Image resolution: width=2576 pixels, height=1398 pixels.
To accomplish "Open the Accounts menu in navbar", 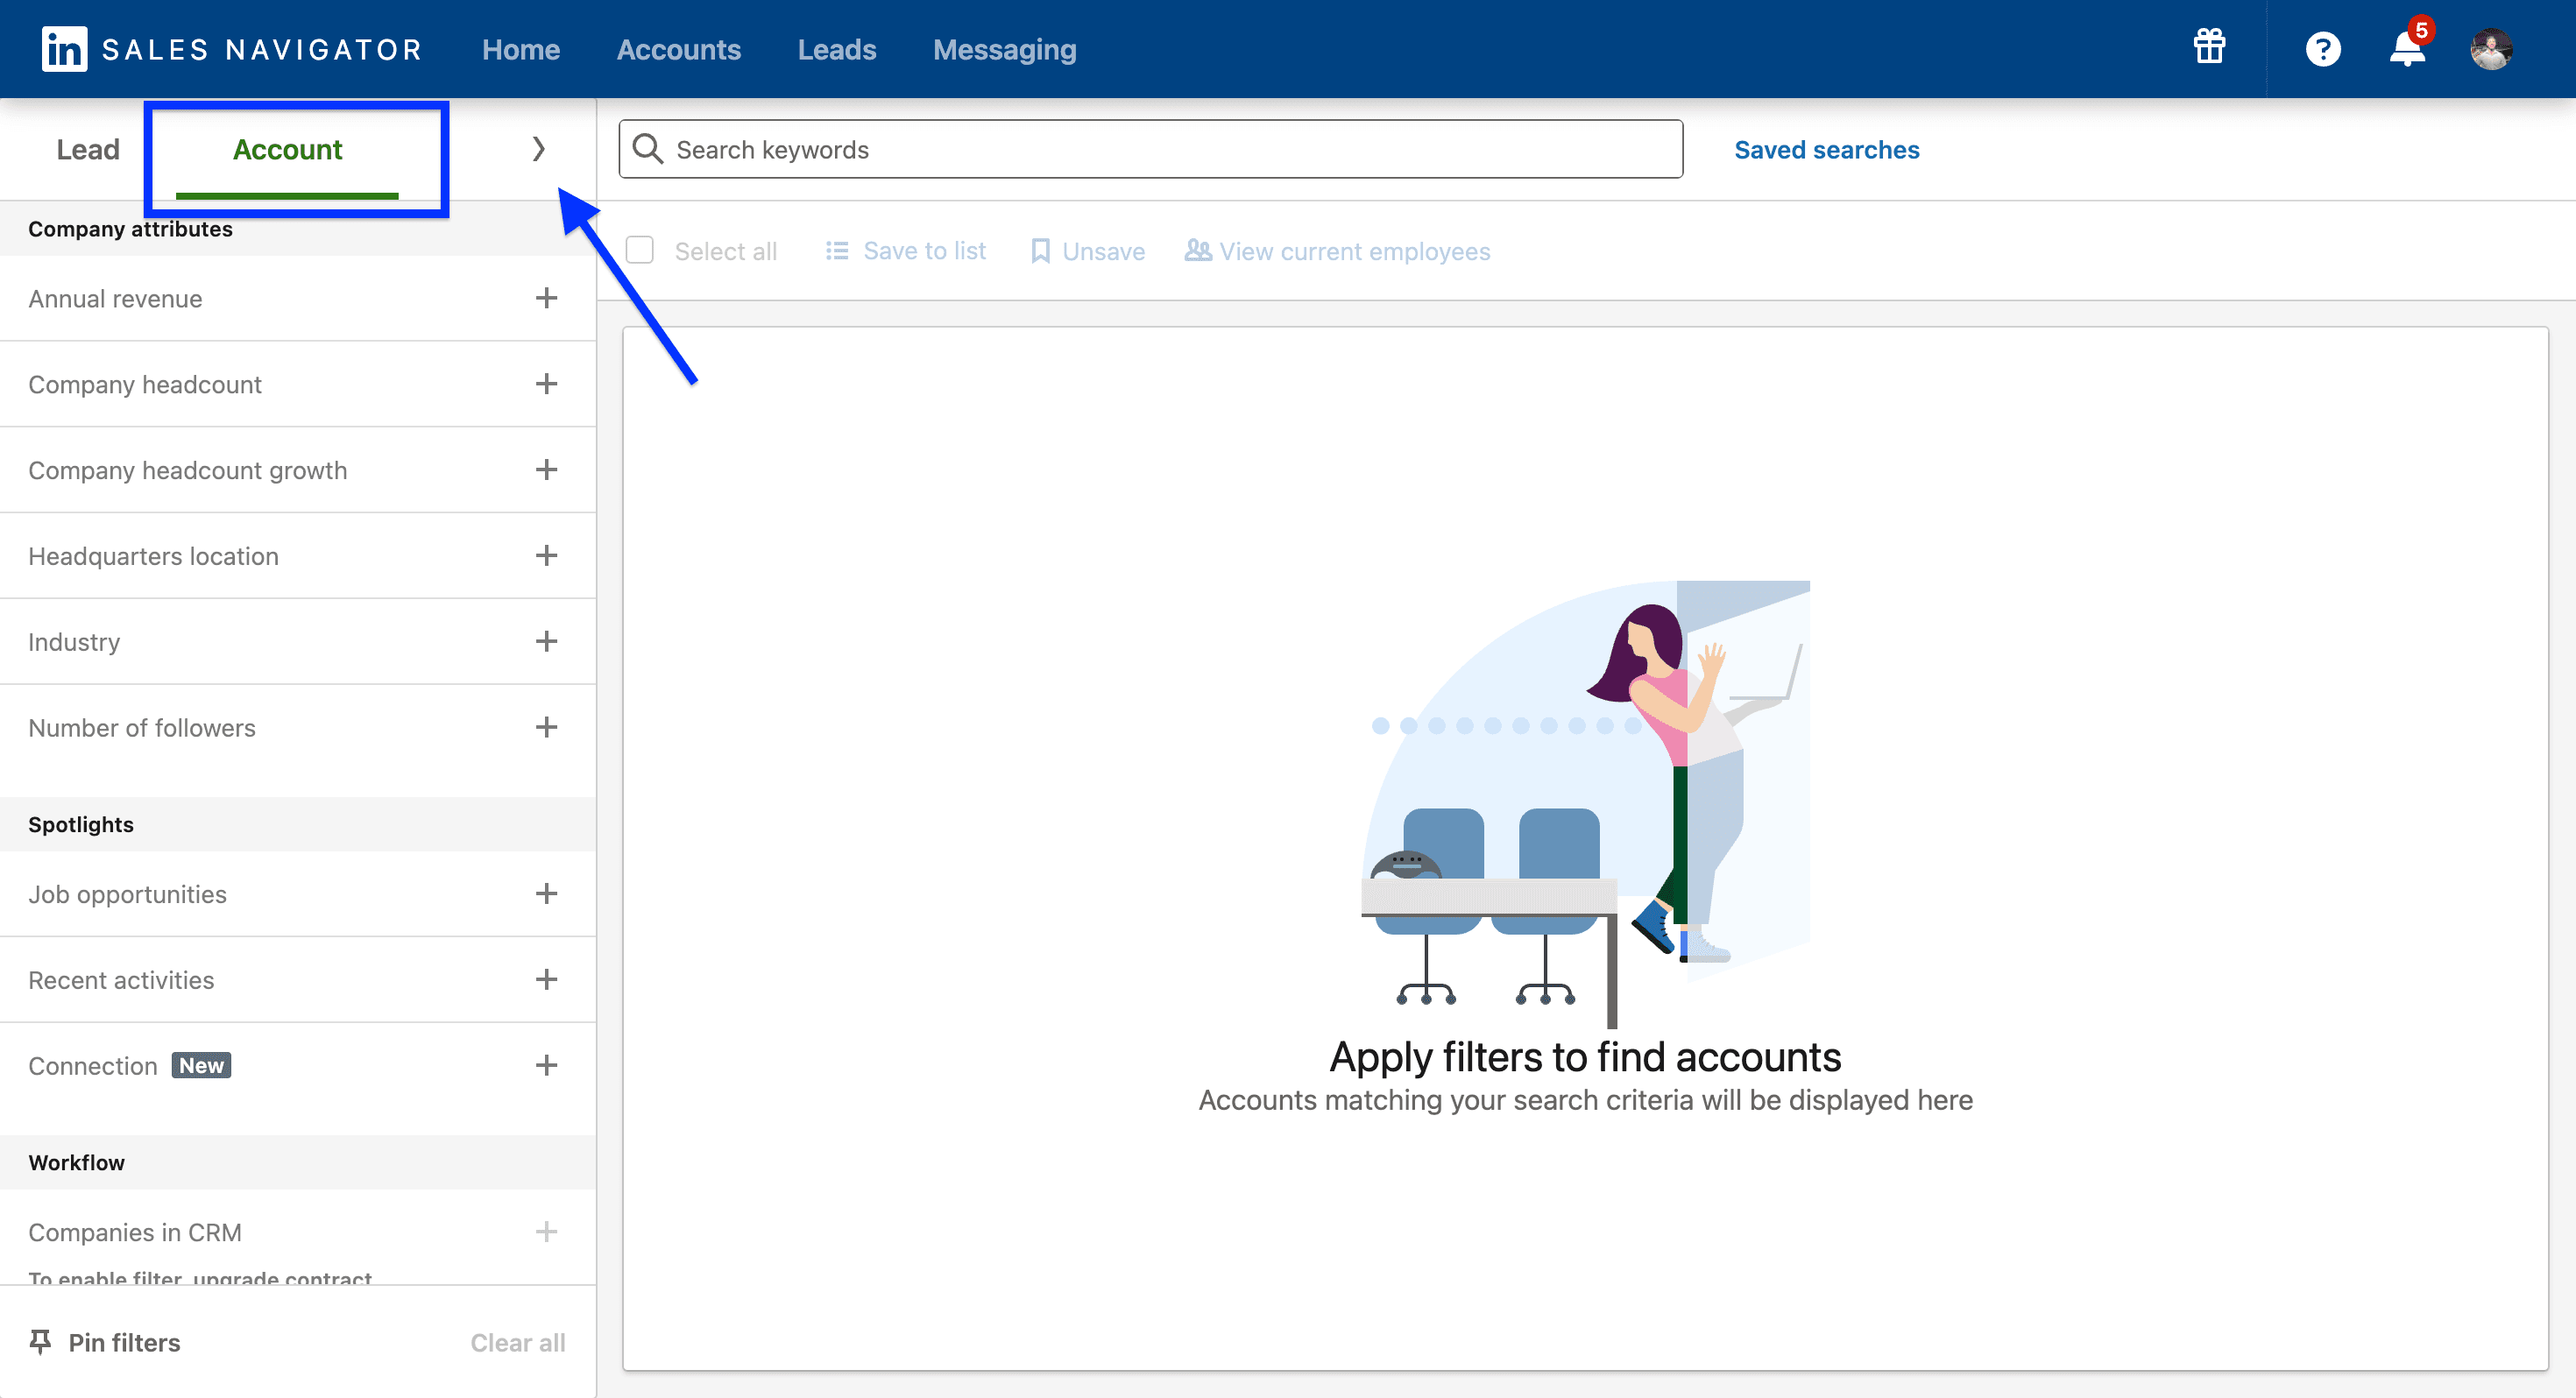I will pyautogui.click(x=678, y=50).
